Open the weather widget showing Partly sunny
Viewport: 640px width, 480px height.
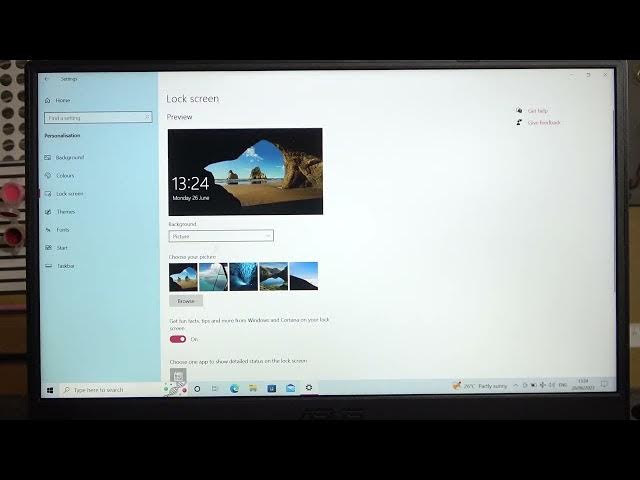pyautogui.click(x=480, y=386)
